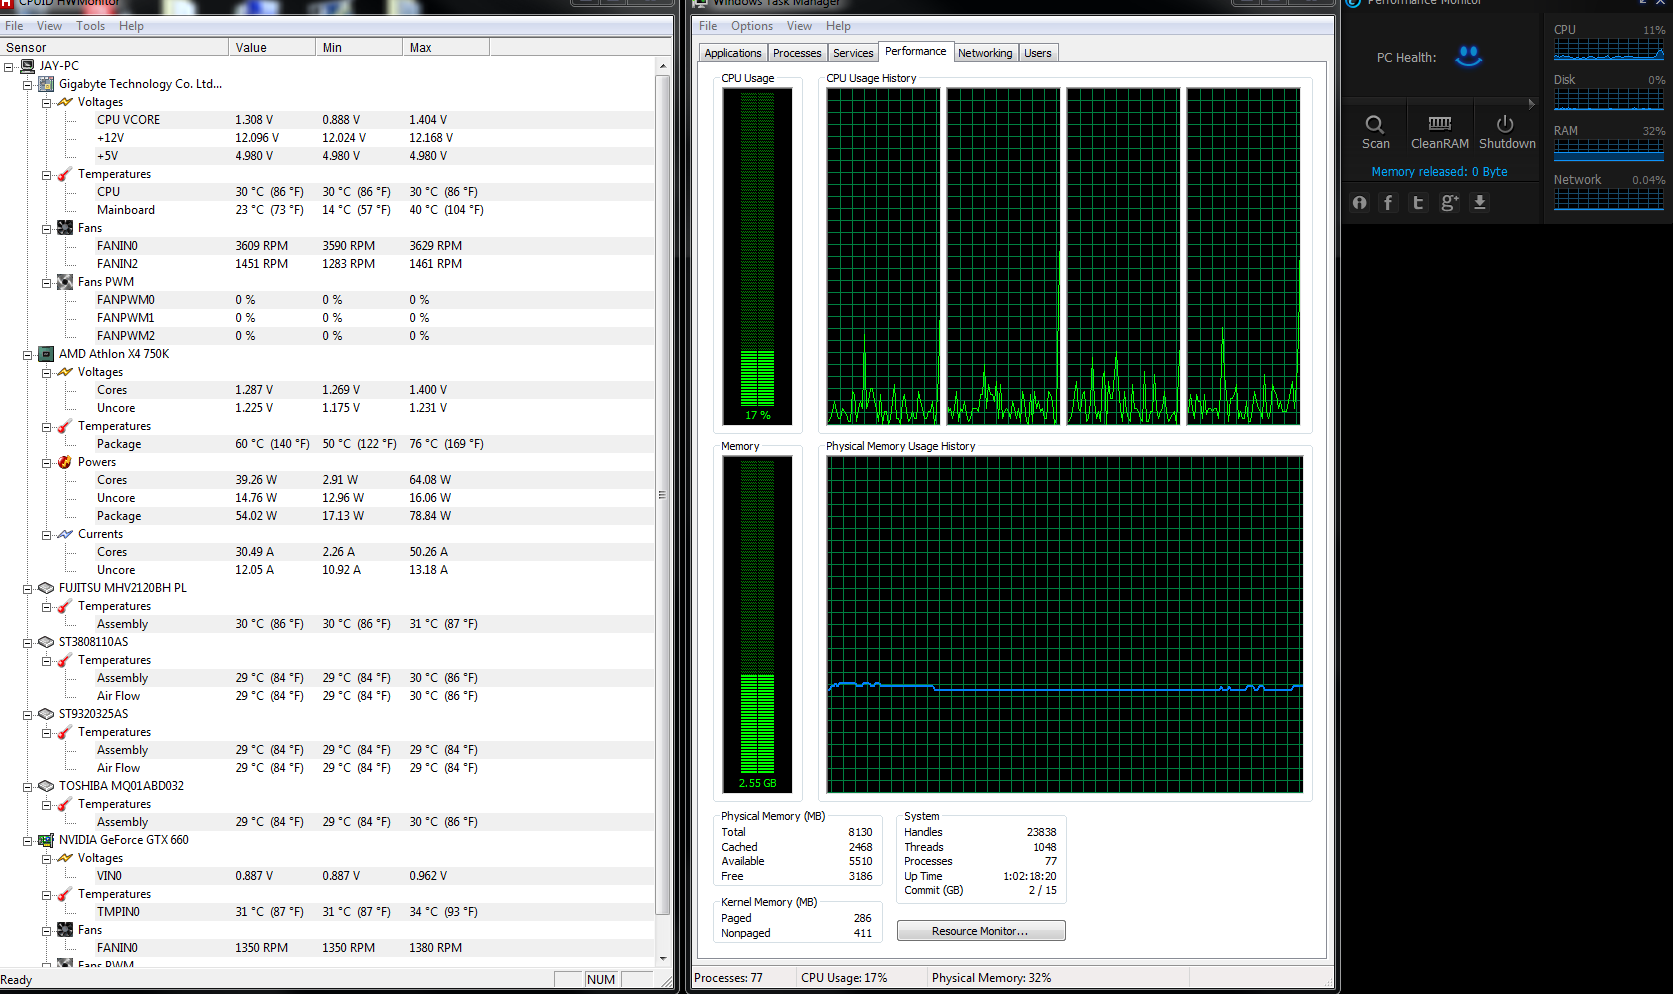Switch to the Networking tab
1673x994 pixels.
tap(985, 53)
